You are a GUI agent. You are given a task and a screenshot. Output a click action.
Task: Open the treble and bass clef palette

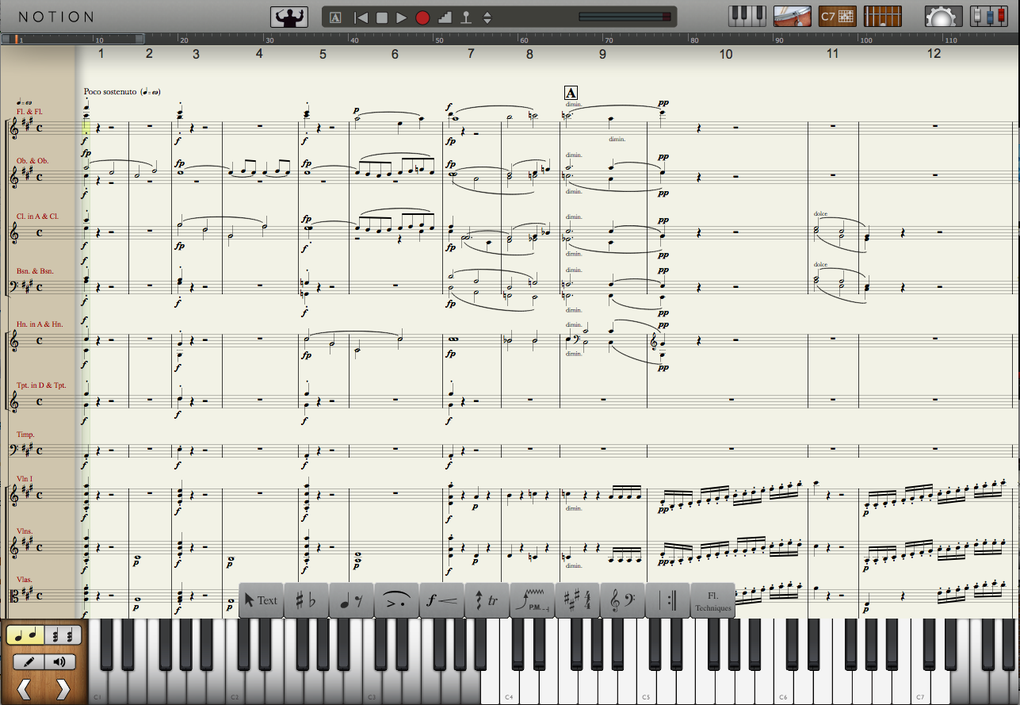623,600
